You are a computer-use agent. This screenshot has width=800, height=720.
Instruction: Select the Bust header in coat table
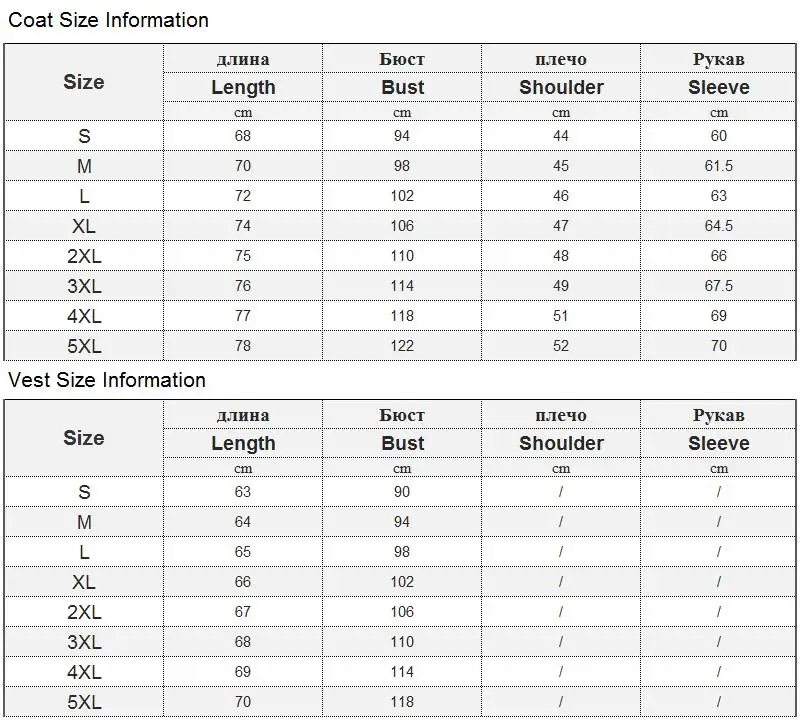click(403, 87)
